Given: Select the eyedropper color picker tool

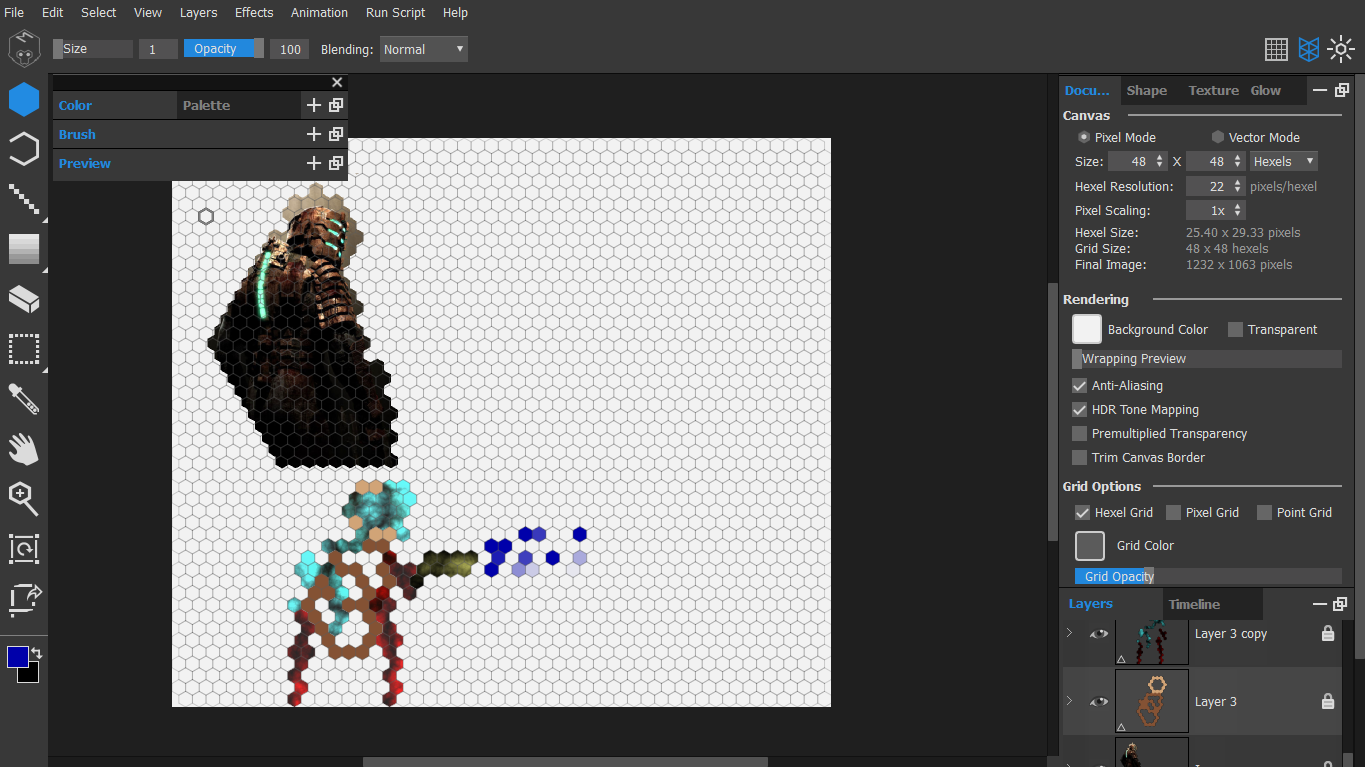Looking at the screenshot, I should tap(24, 399).
